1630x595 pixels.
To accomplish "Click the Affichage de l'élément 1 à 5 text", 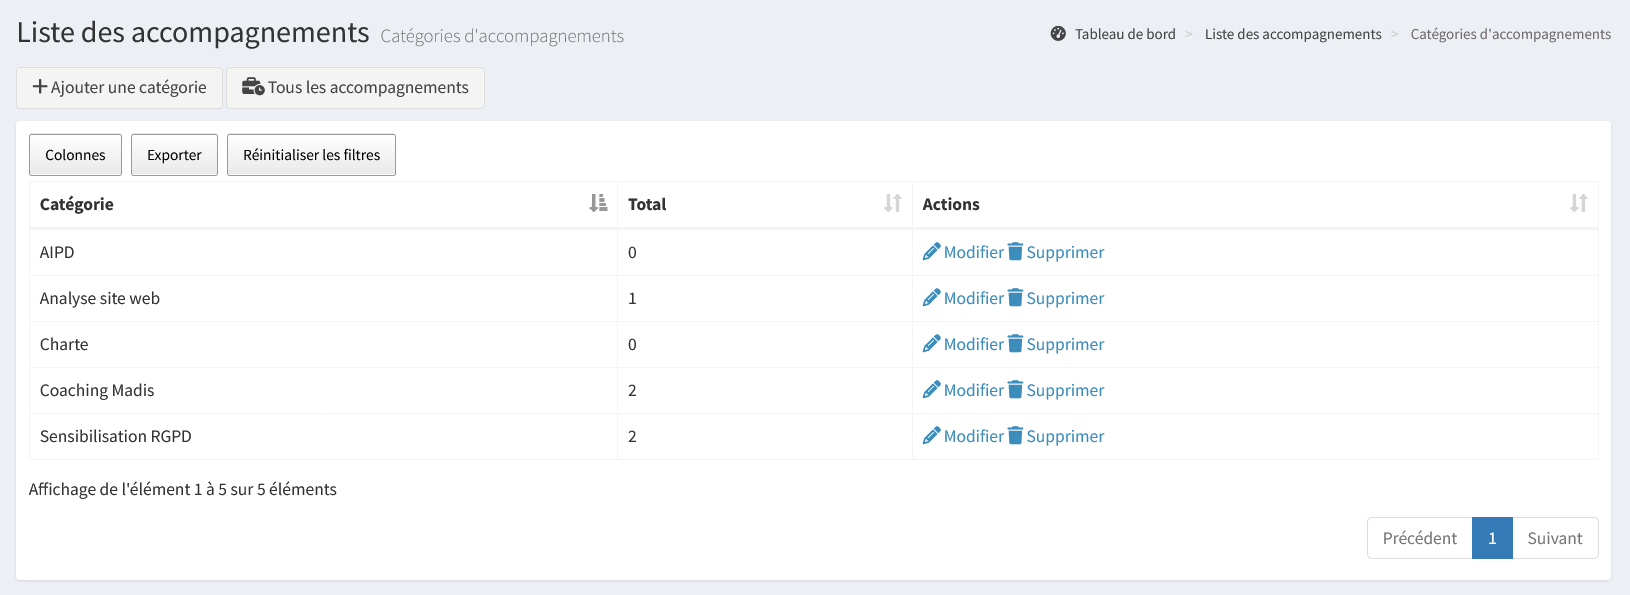I will 183,489.
